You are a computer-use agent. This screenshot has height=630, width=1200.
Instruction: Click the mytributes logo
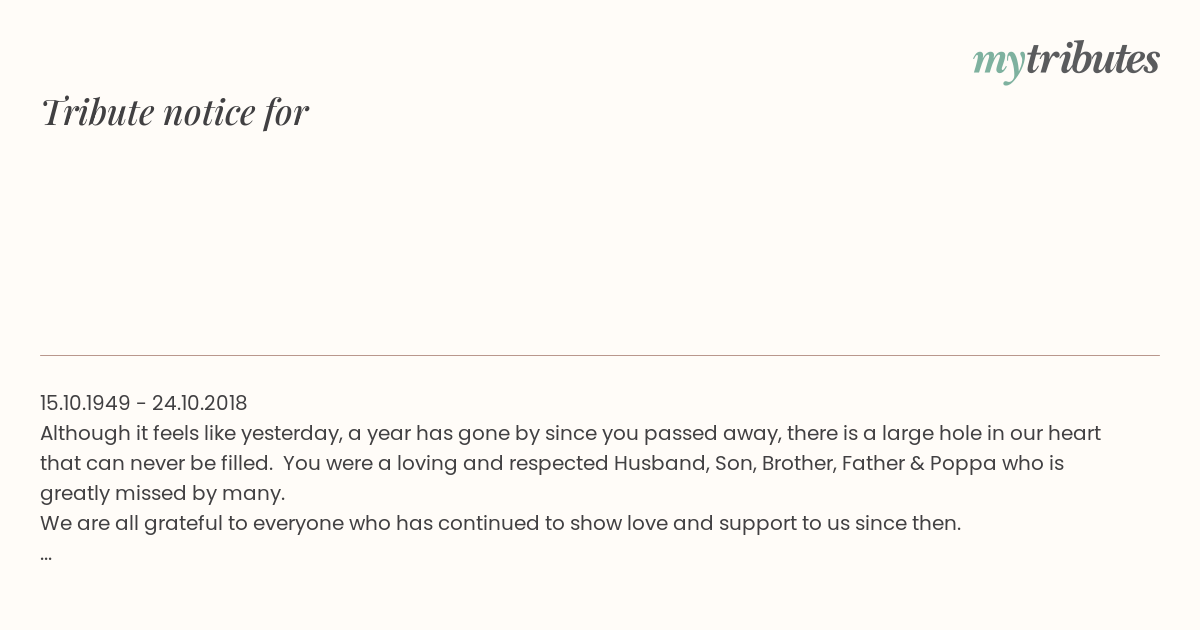click(x=1066, y=61)
